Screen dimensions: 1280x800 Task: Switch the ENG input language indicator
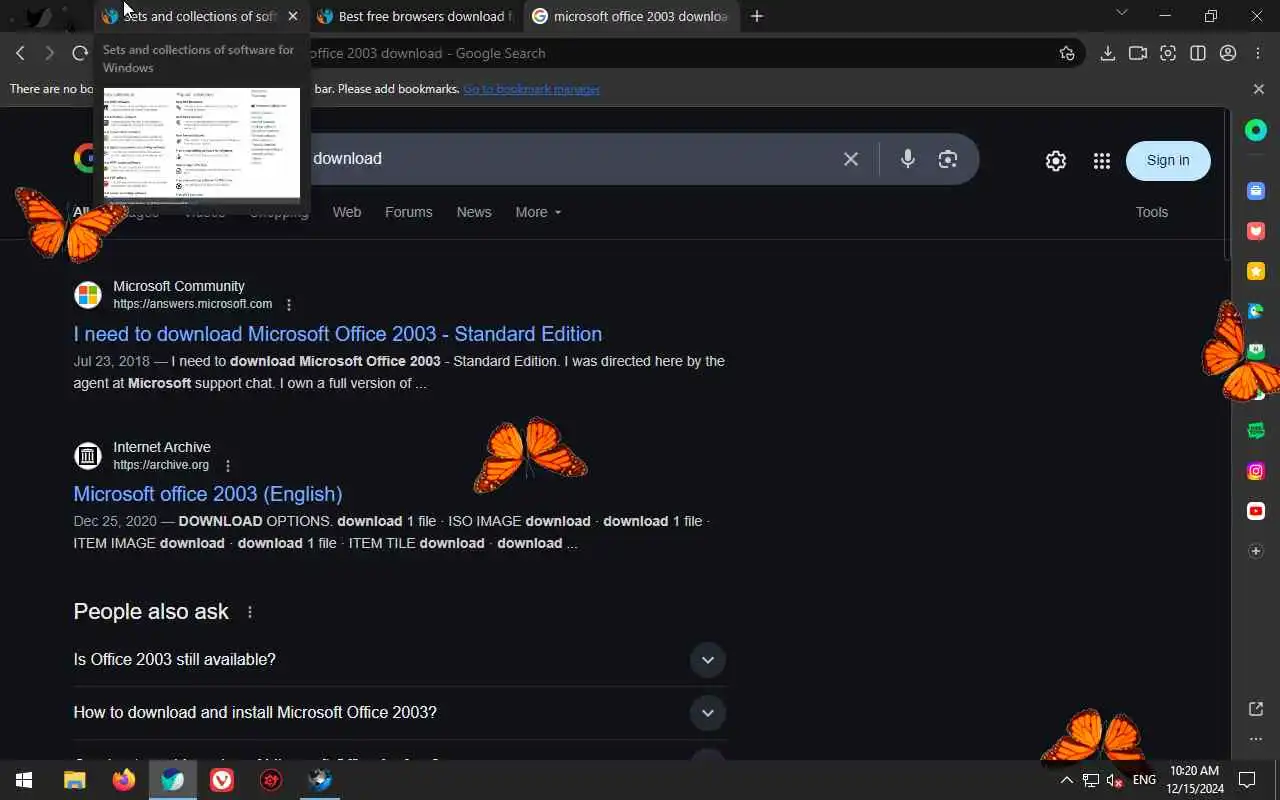[1144, 780]
